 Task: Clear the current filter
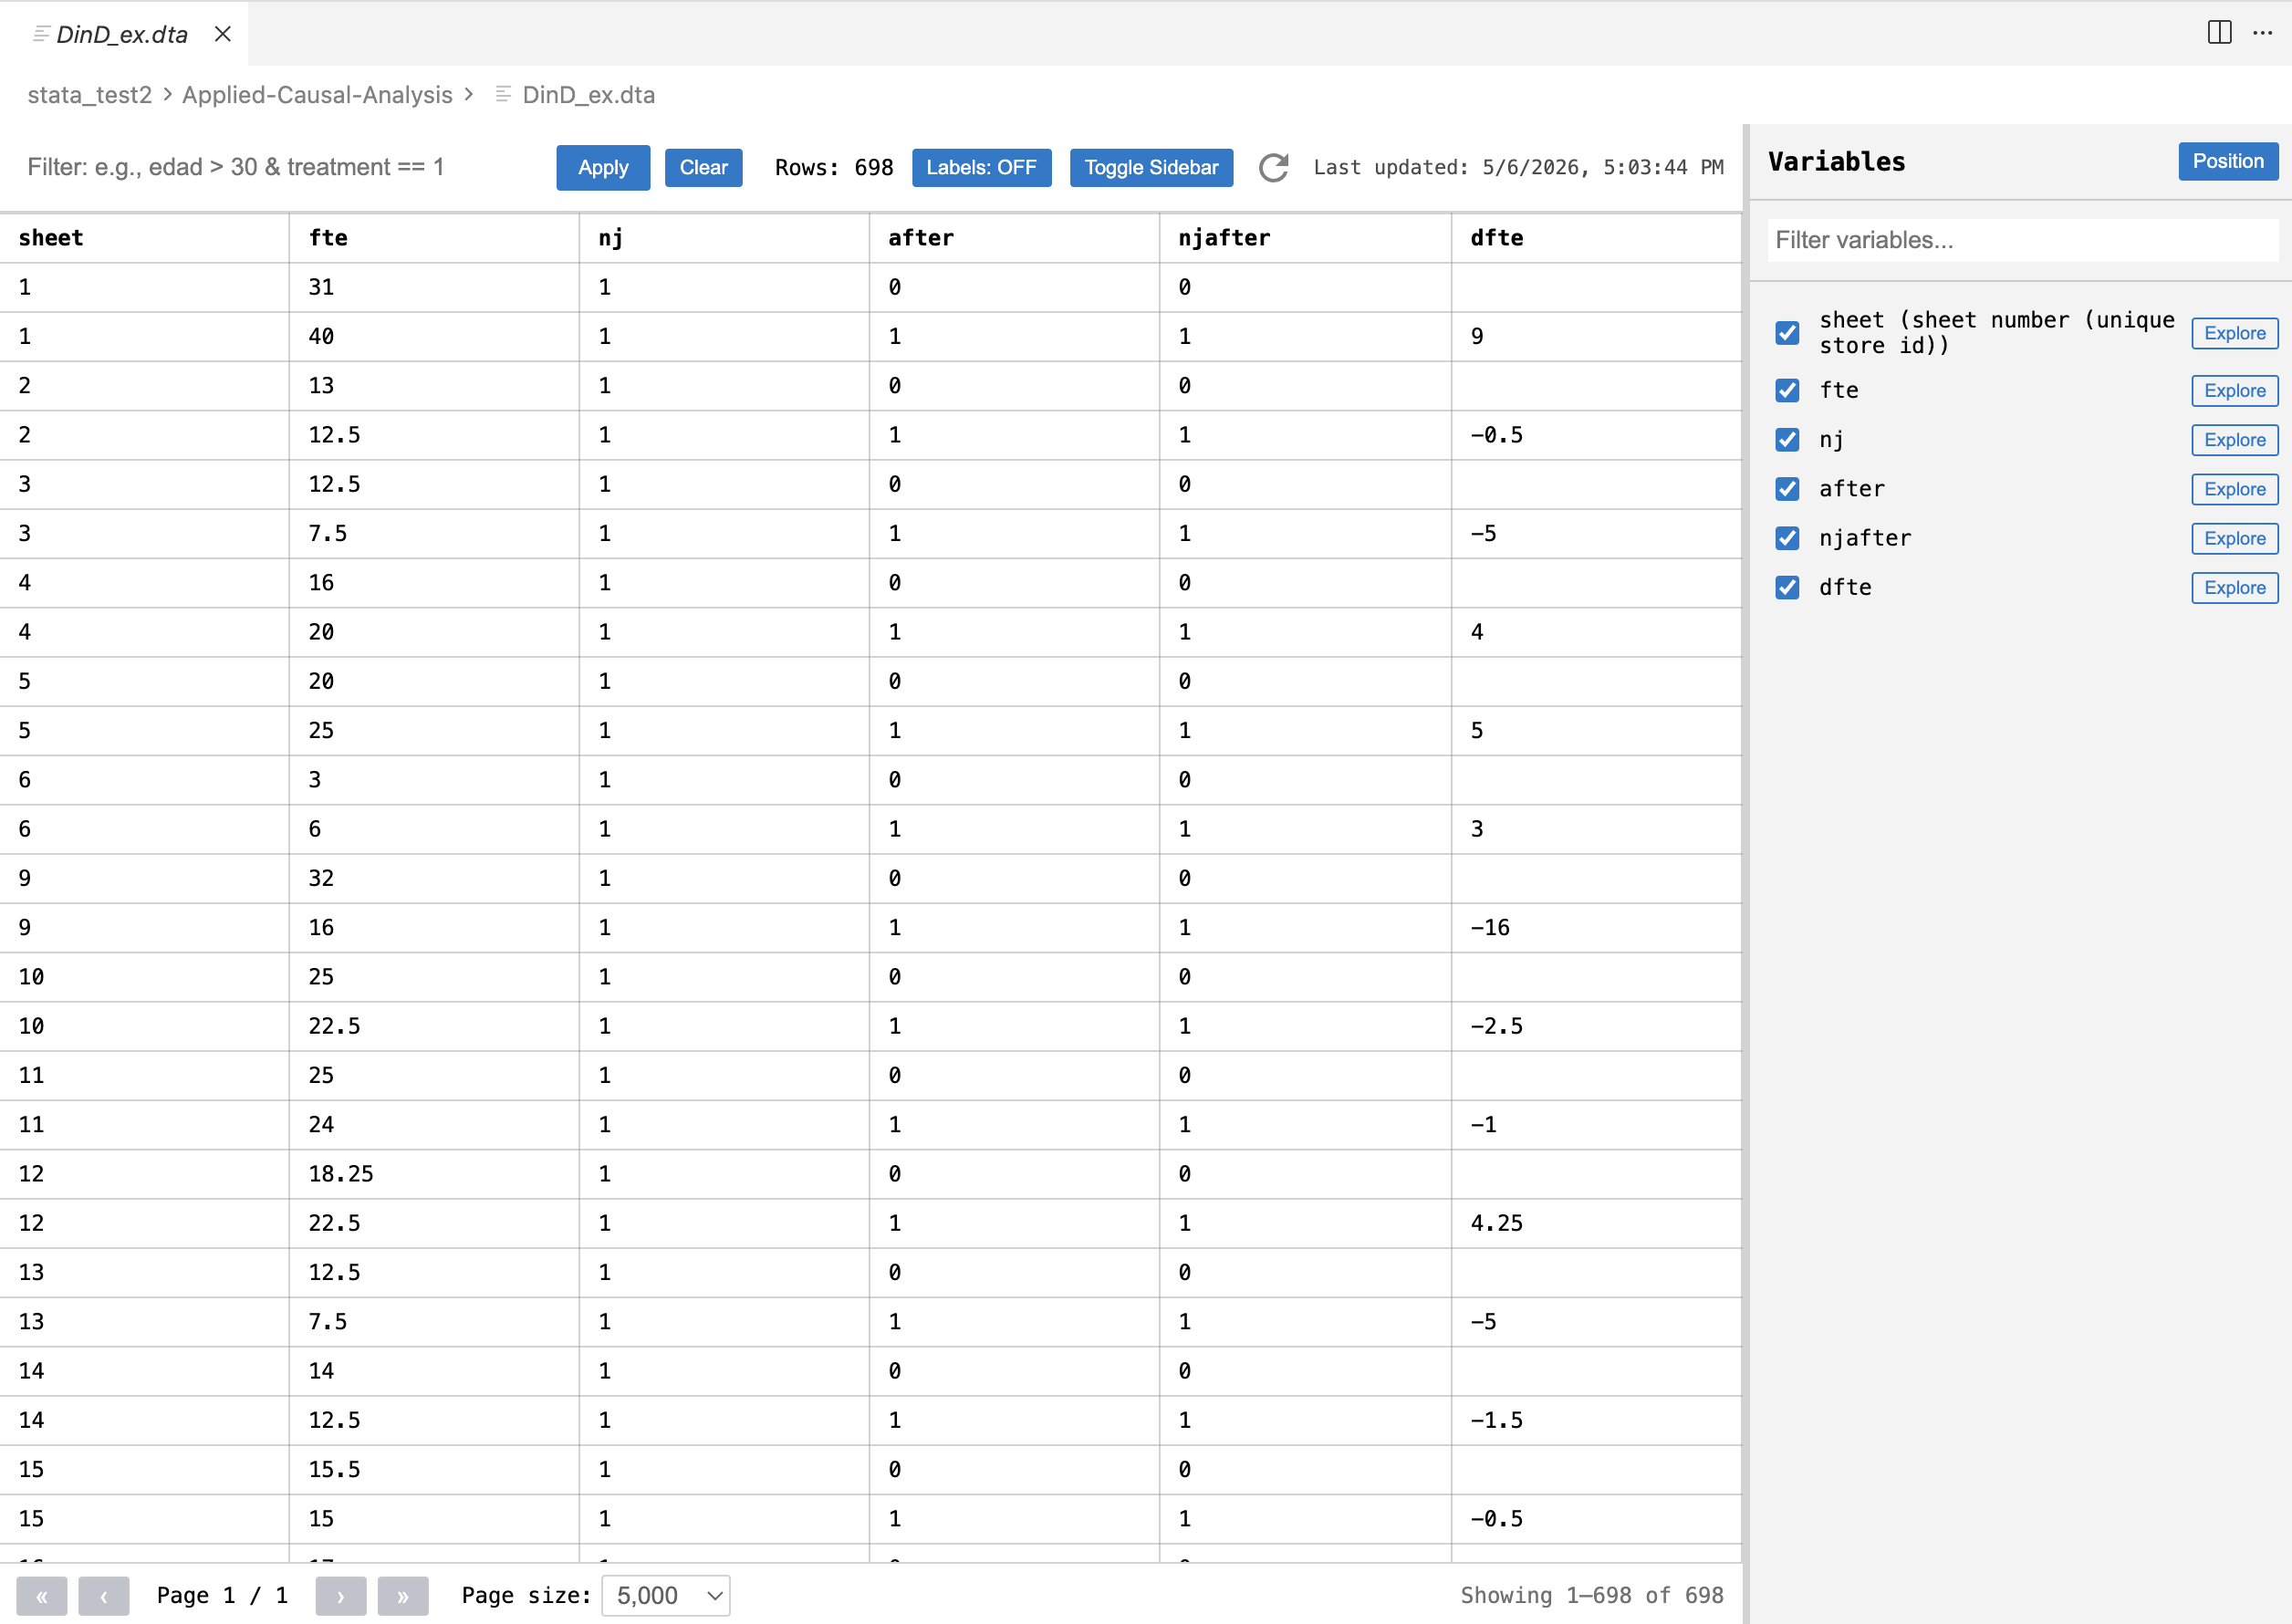click(x=704, y=168)
